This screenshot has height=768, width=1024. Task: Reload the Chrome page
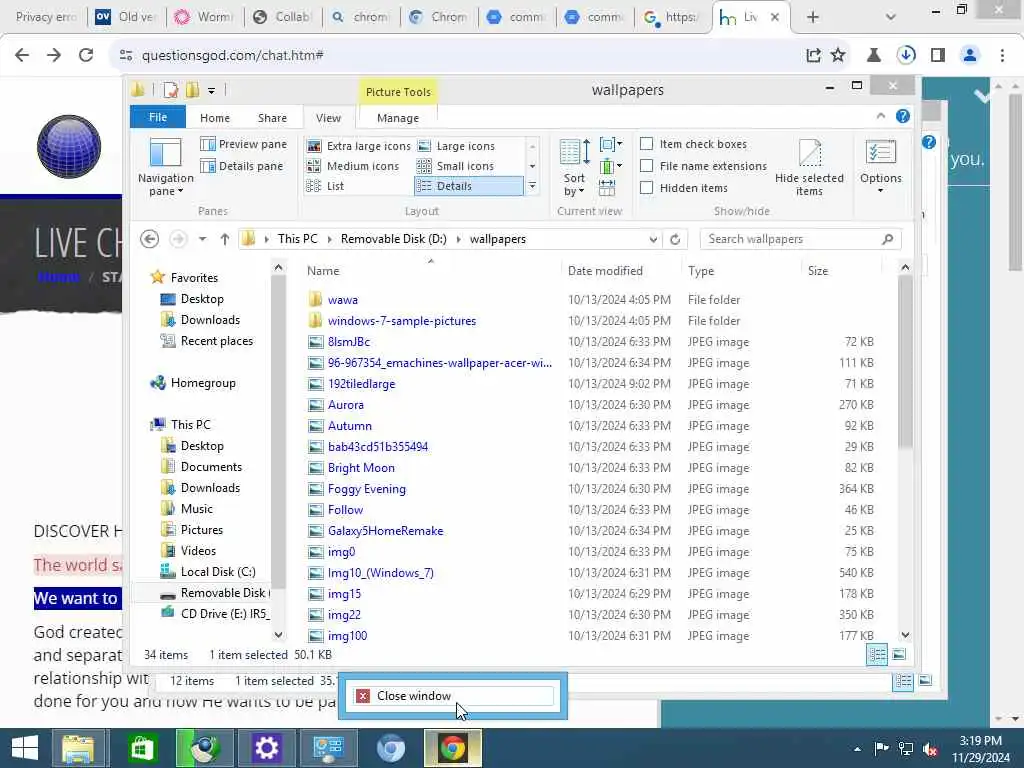pyautogui.click(x=86, y=55)
